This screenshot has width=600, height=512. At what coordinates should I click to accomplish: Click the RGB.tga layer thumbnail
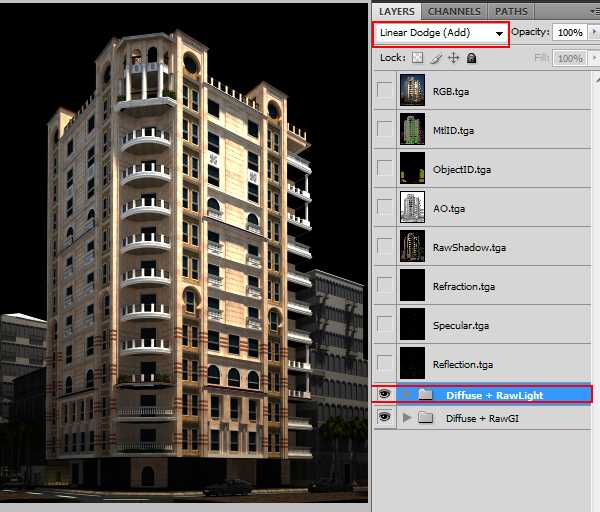pyautogui.click(x=412, y=90)
